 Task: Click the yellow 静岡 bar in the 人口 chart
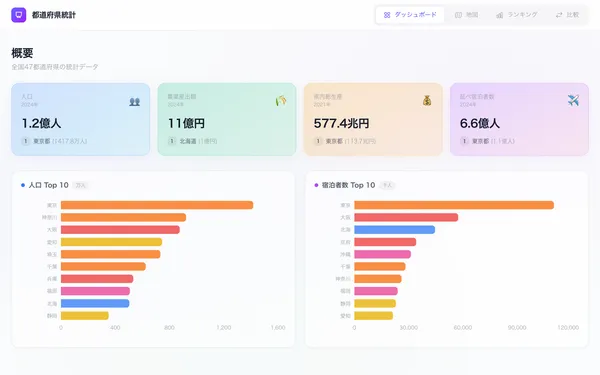tap(85, 316)
